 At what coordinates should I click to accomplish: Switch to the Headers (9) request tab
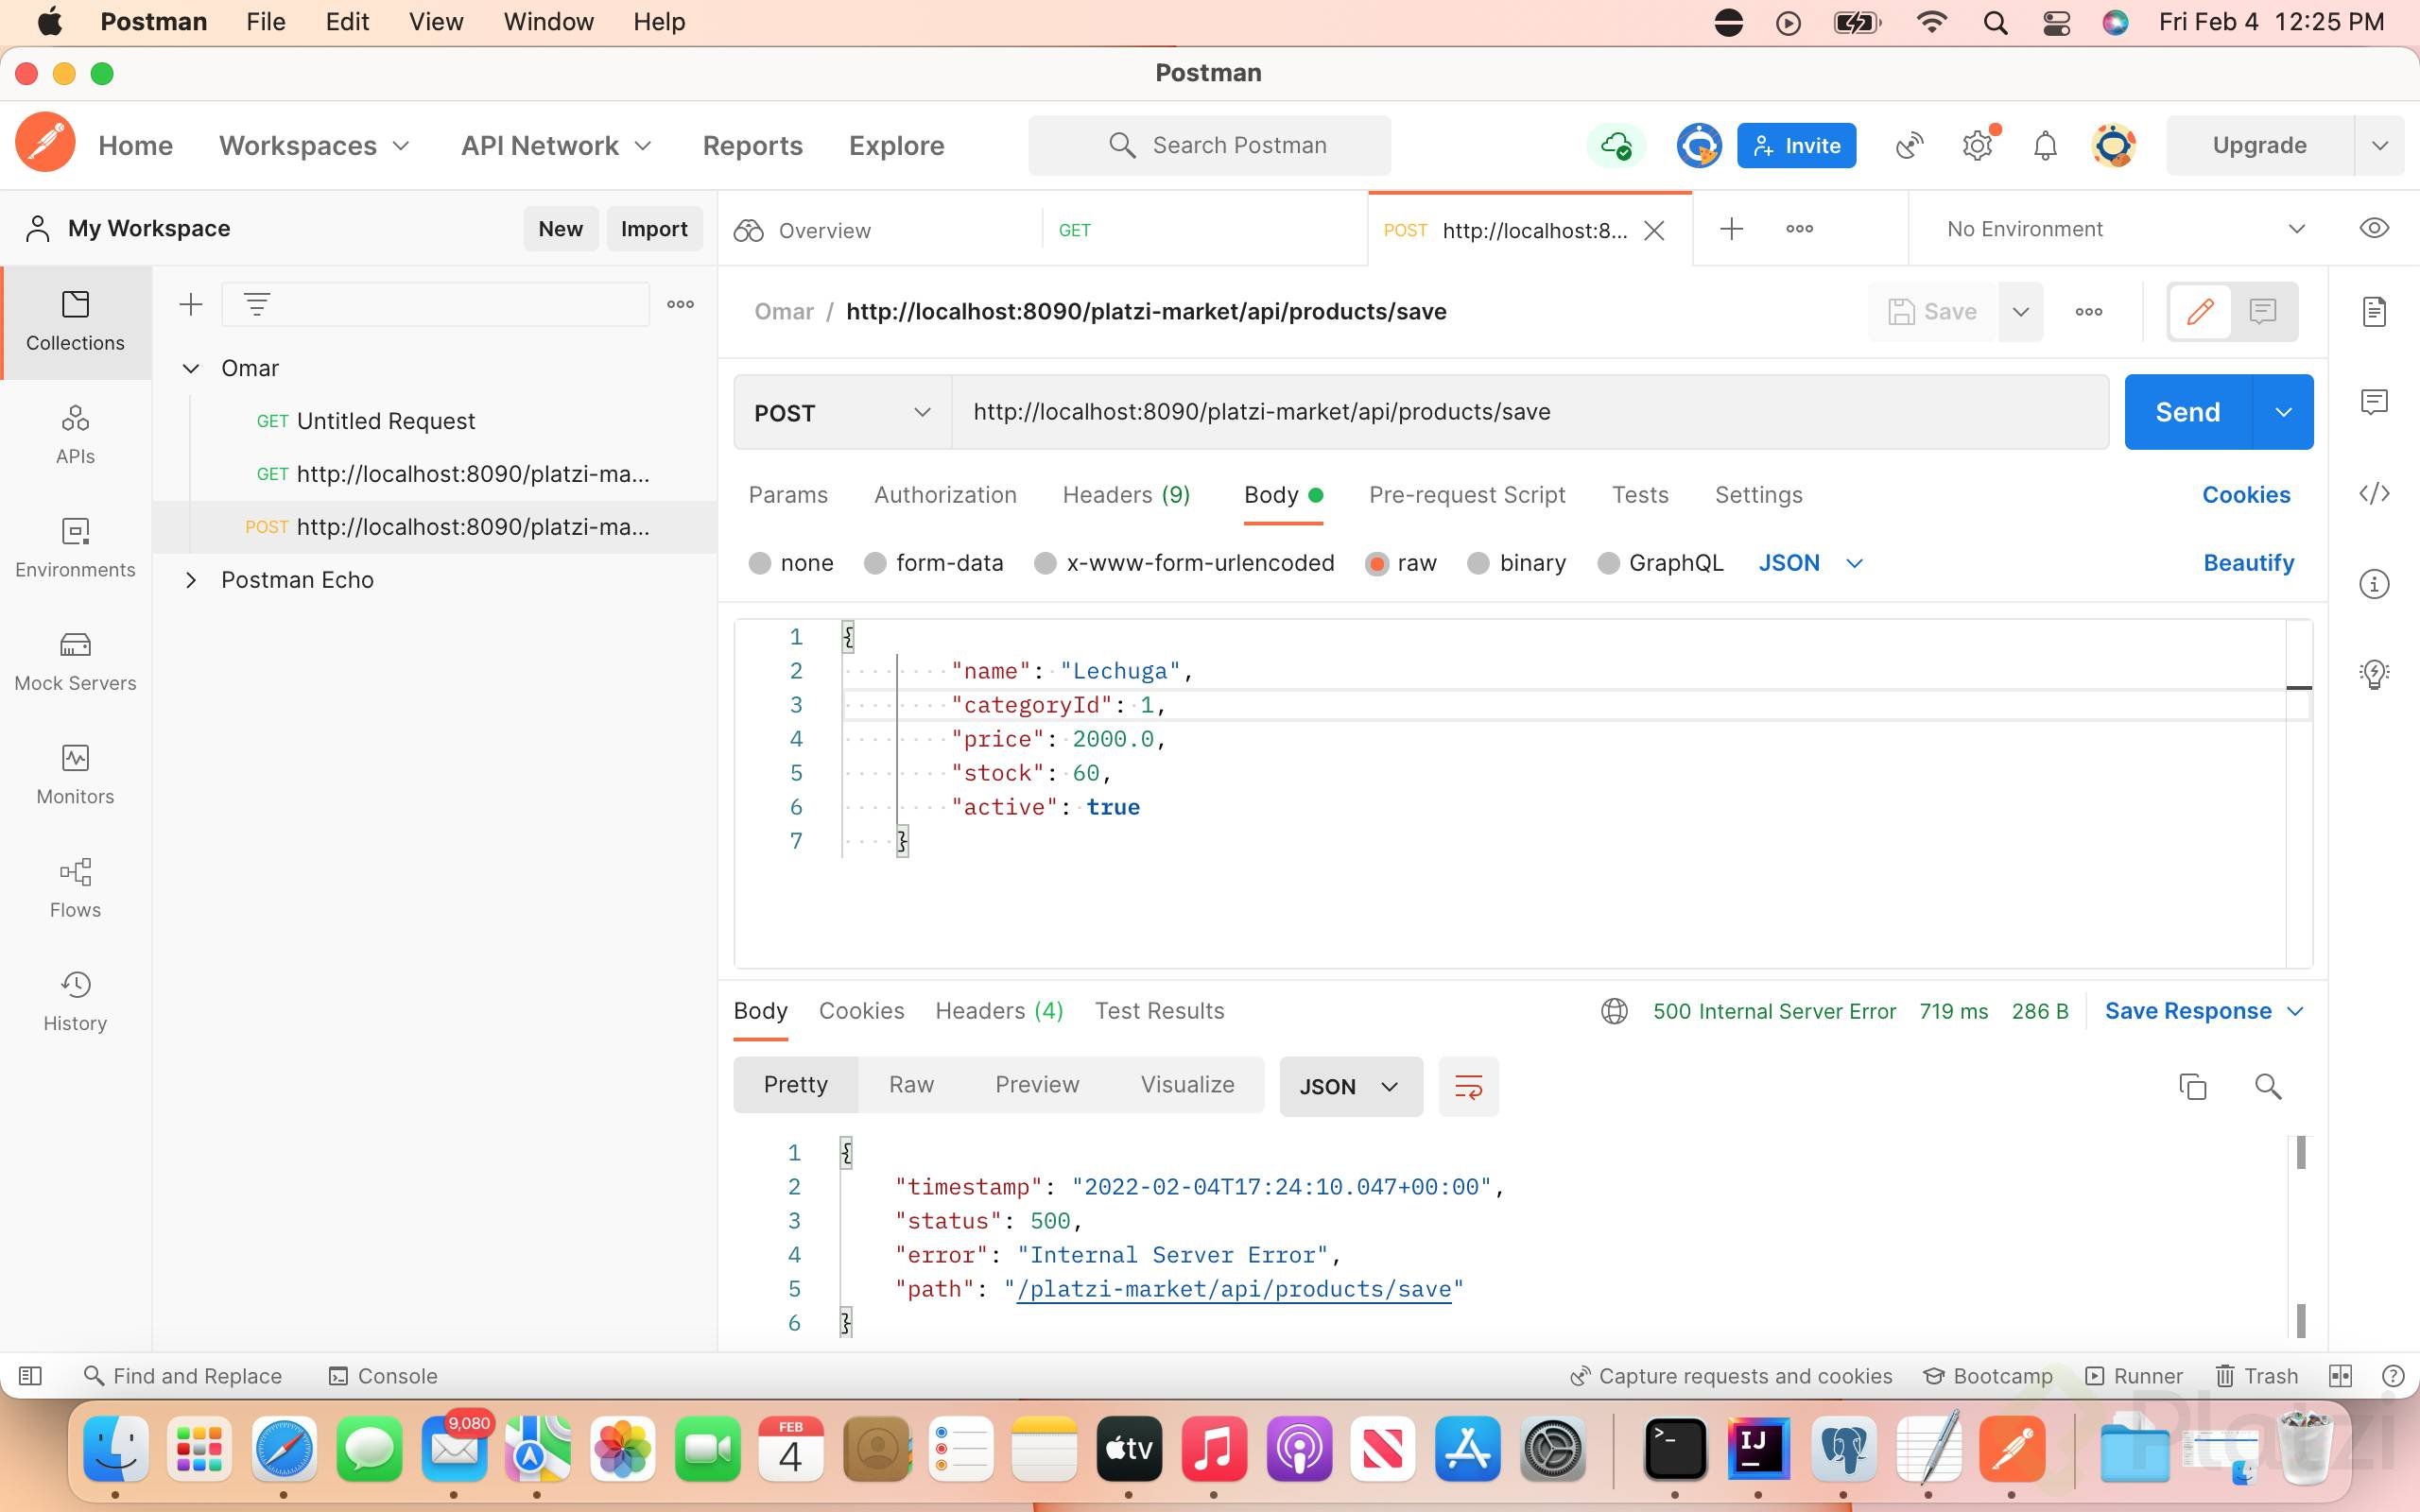click(x=1125, y=495)
